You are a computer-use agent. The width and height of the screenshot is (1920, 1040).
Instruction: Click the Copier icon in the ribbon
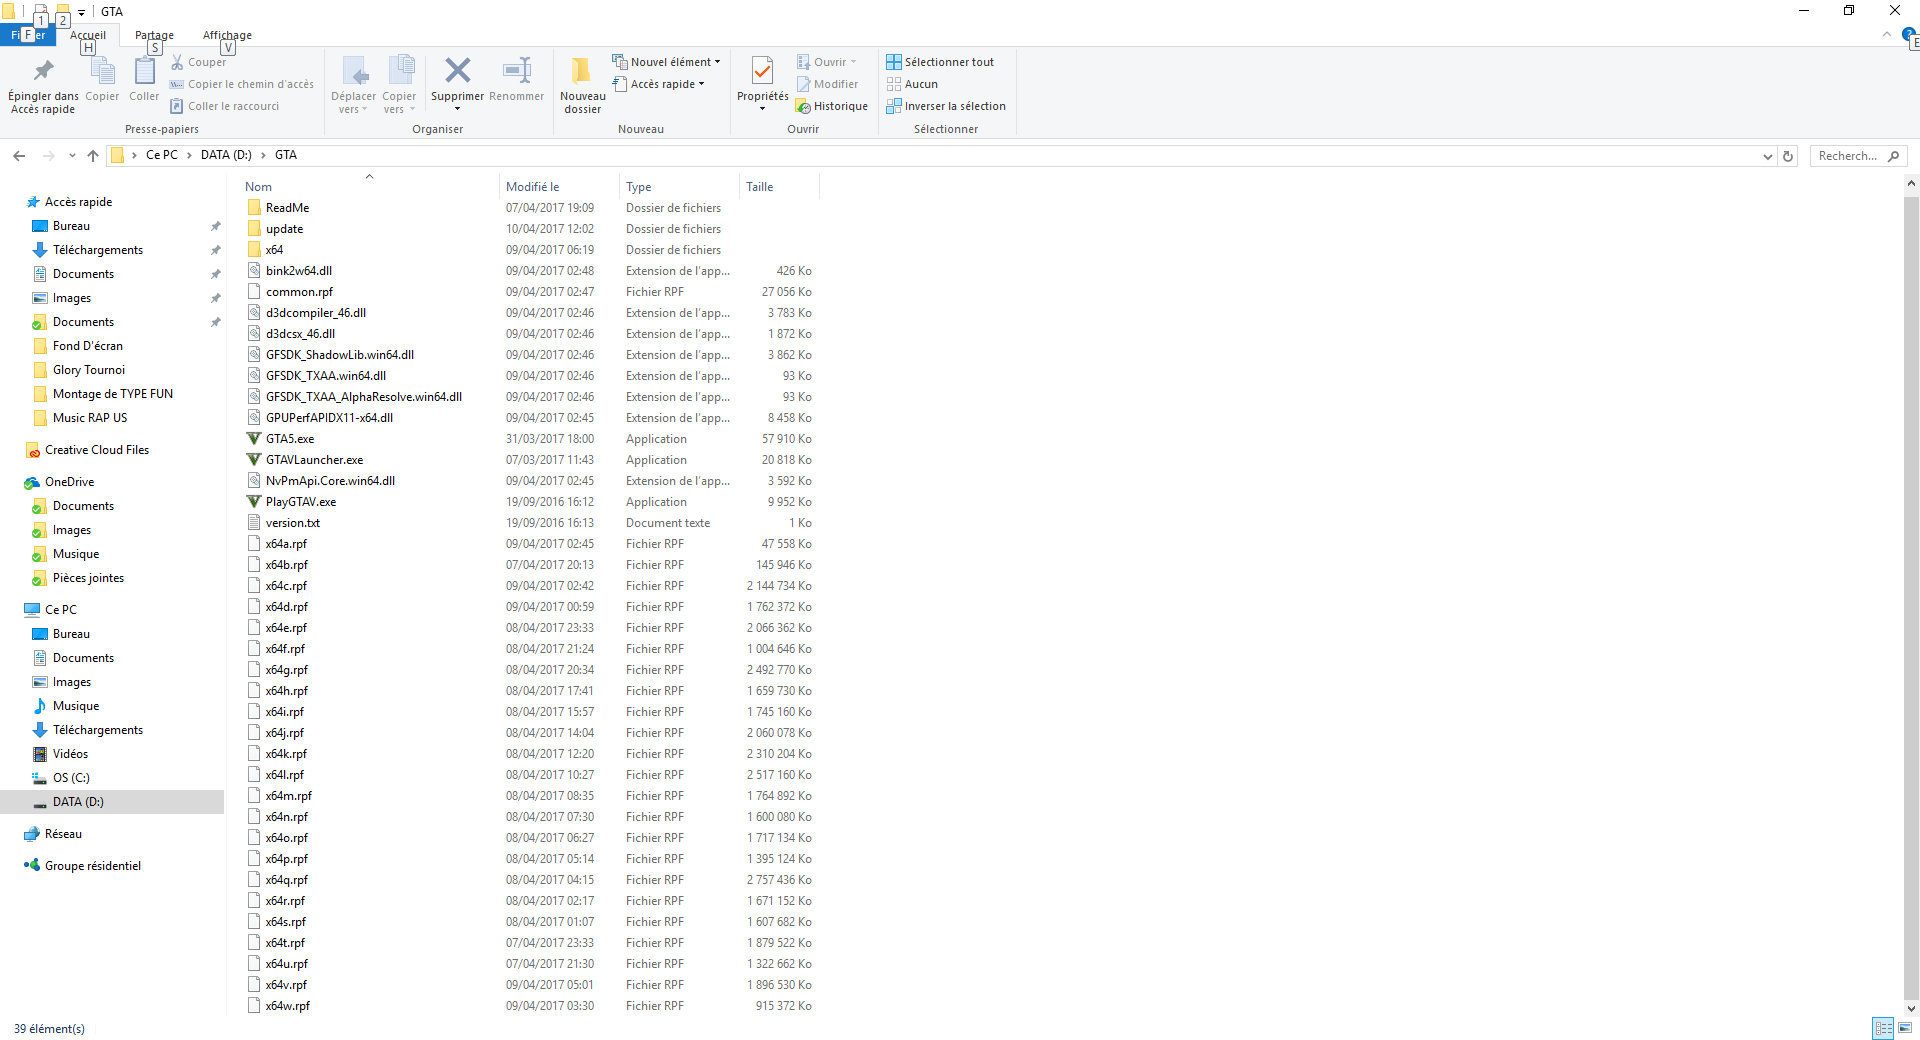pos(102,71)
